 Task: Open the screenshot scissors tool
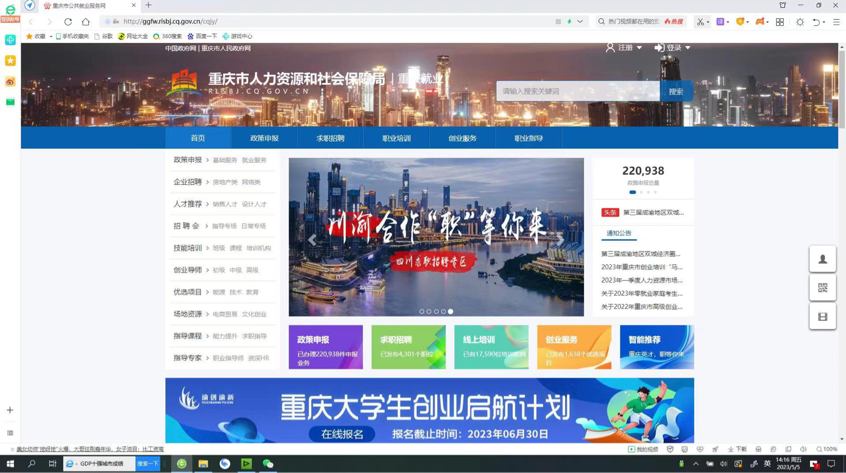(x=700, y=22)
